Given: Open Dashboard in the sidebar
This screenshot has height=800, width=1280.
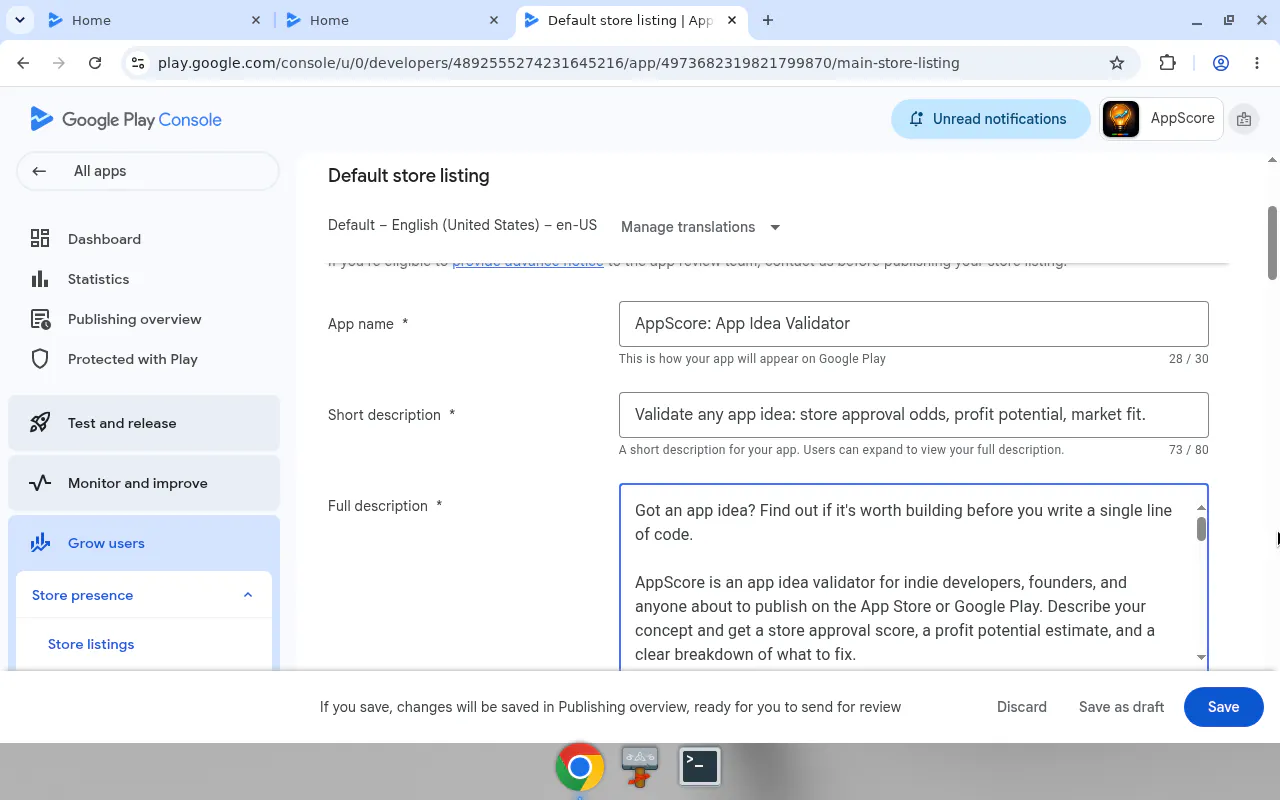Looking at the screenshot, I should tap(104, 239).
